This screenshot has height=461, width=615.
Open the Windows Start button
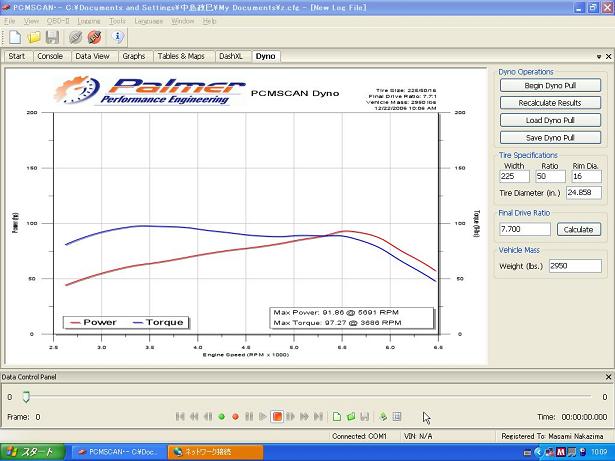pos(30,452)
